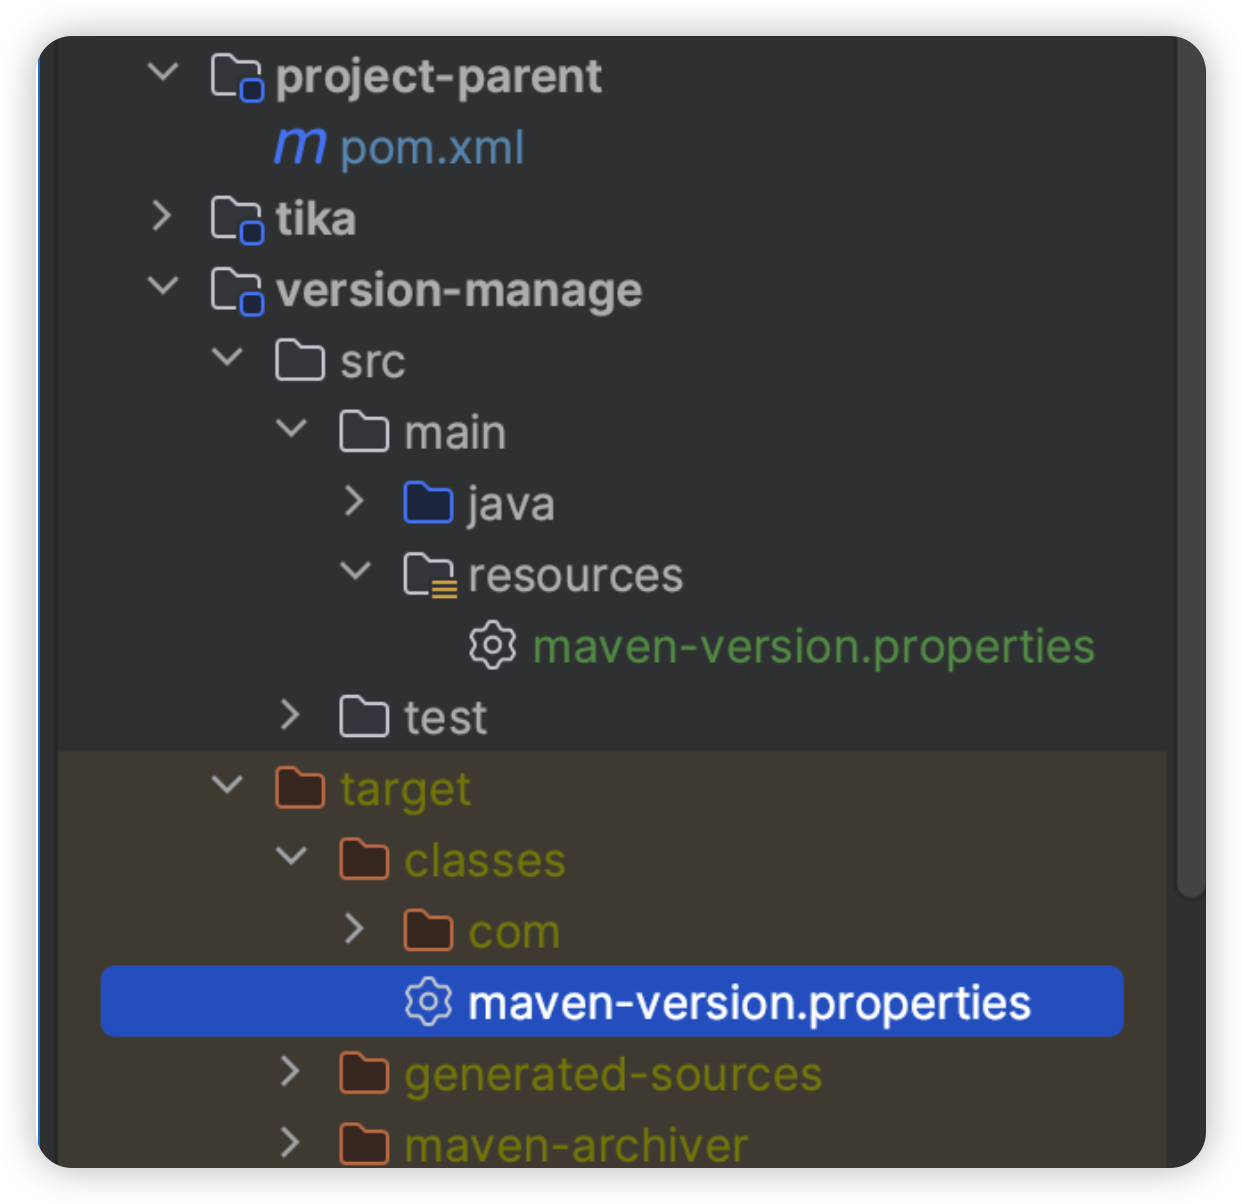This screenshot has width=1242, height=1204.
Task: Click the blue java source folder icon
Action: pos(429,503)
